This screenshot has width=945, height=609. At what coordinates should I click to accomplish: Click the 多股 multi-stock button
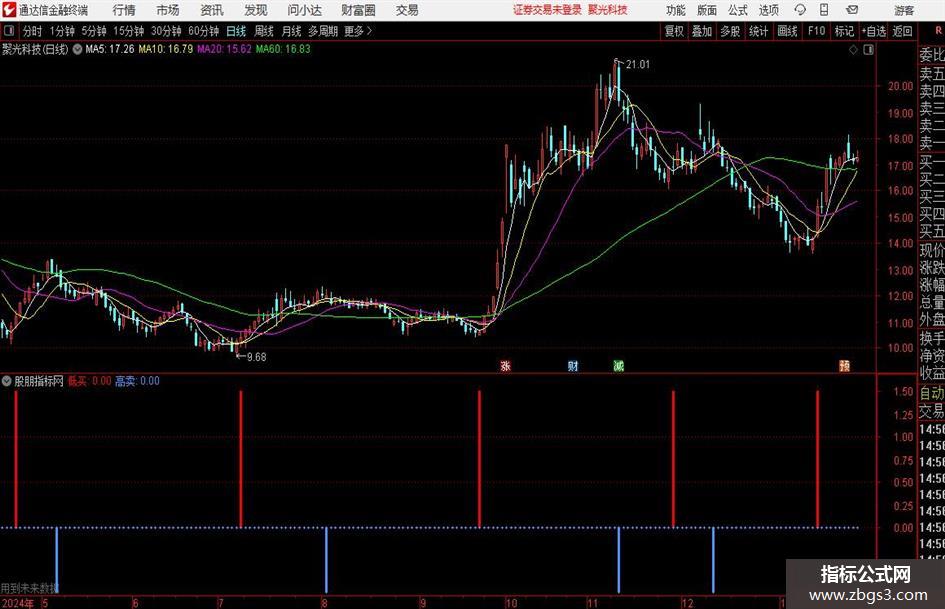click(730, 31)
